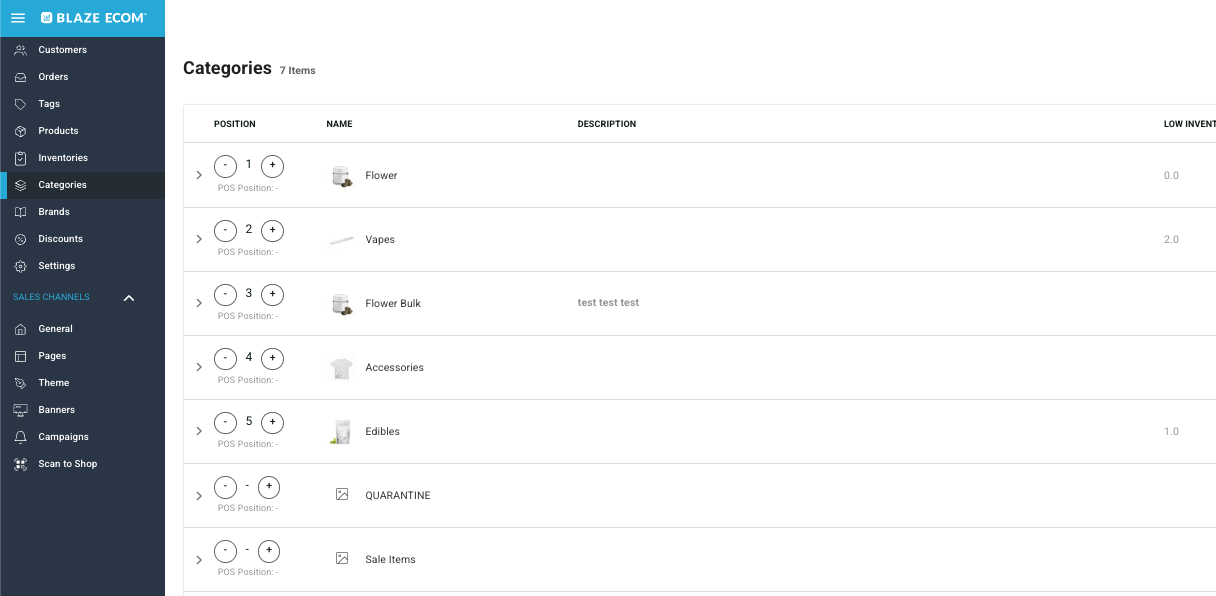Click plus button for Sale Items row

[x=269, y=551]
